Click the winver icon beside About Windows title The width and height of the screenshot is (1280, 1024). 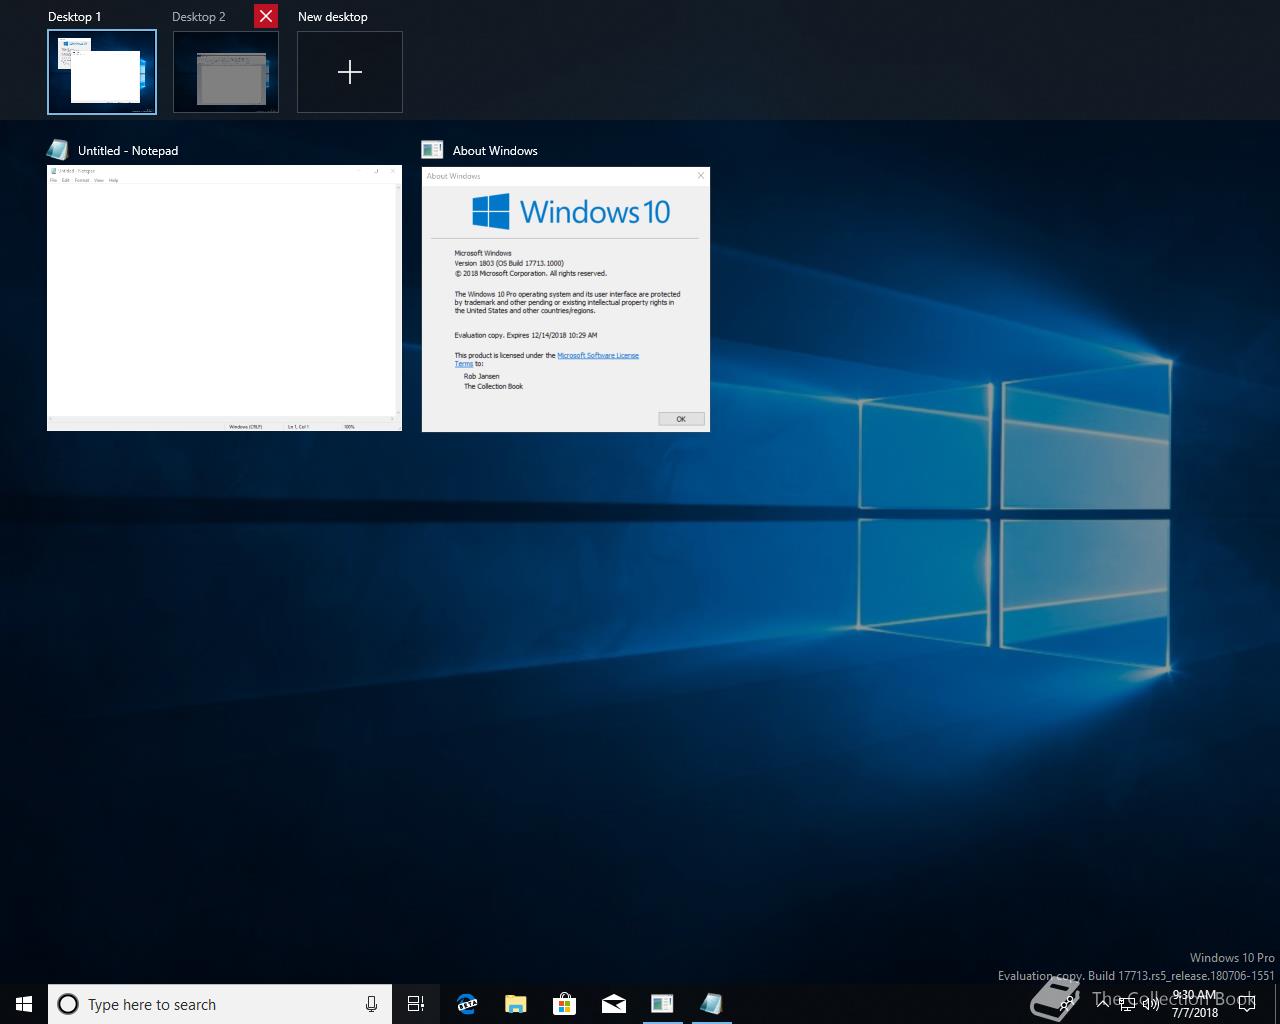pyautogui.click(x=432, y=150)
